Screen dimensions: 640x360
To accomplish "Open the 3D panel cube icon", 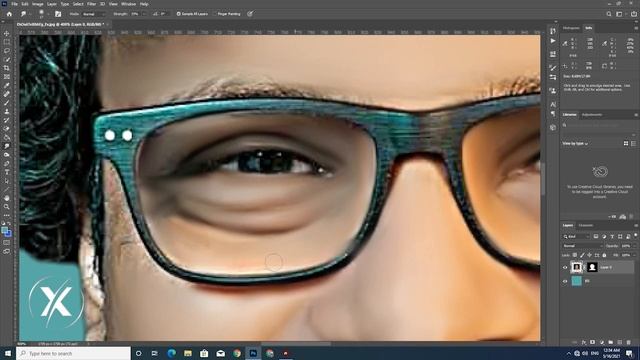I will pyautogui.click(x=553, y=127).
